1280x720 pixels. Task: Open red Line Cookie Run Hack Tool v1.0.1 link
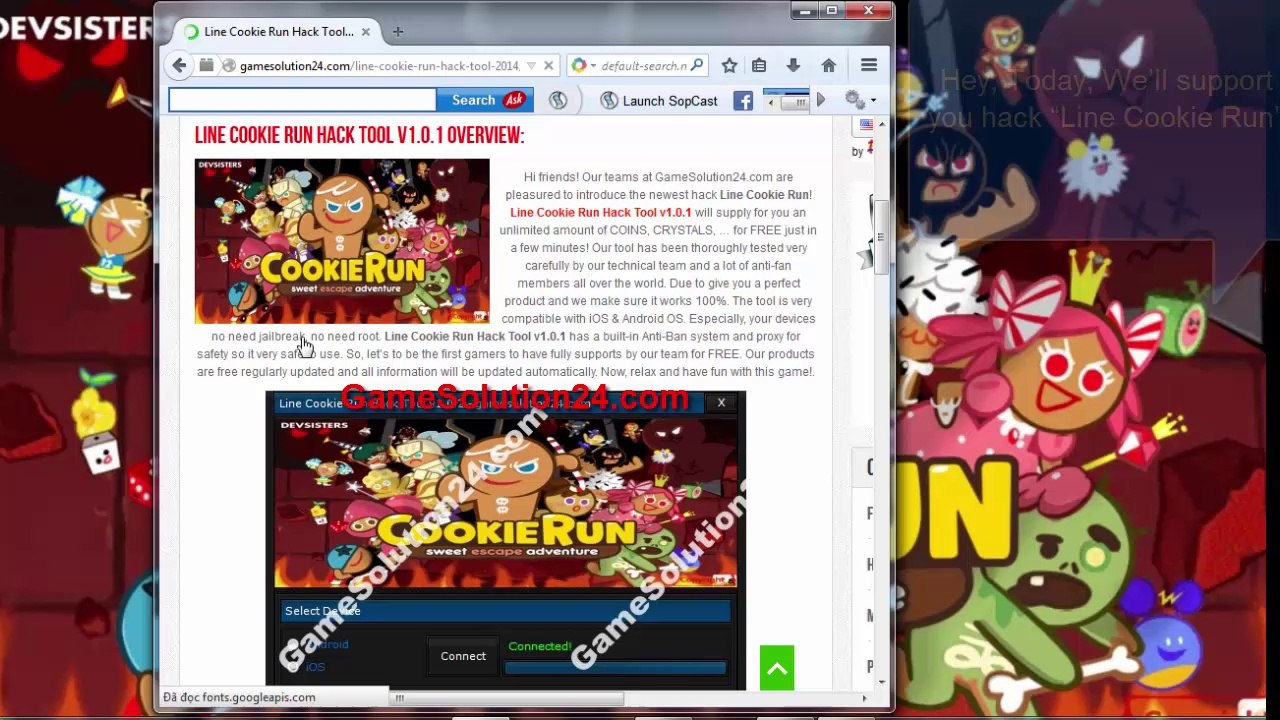[x=600, y=212]
